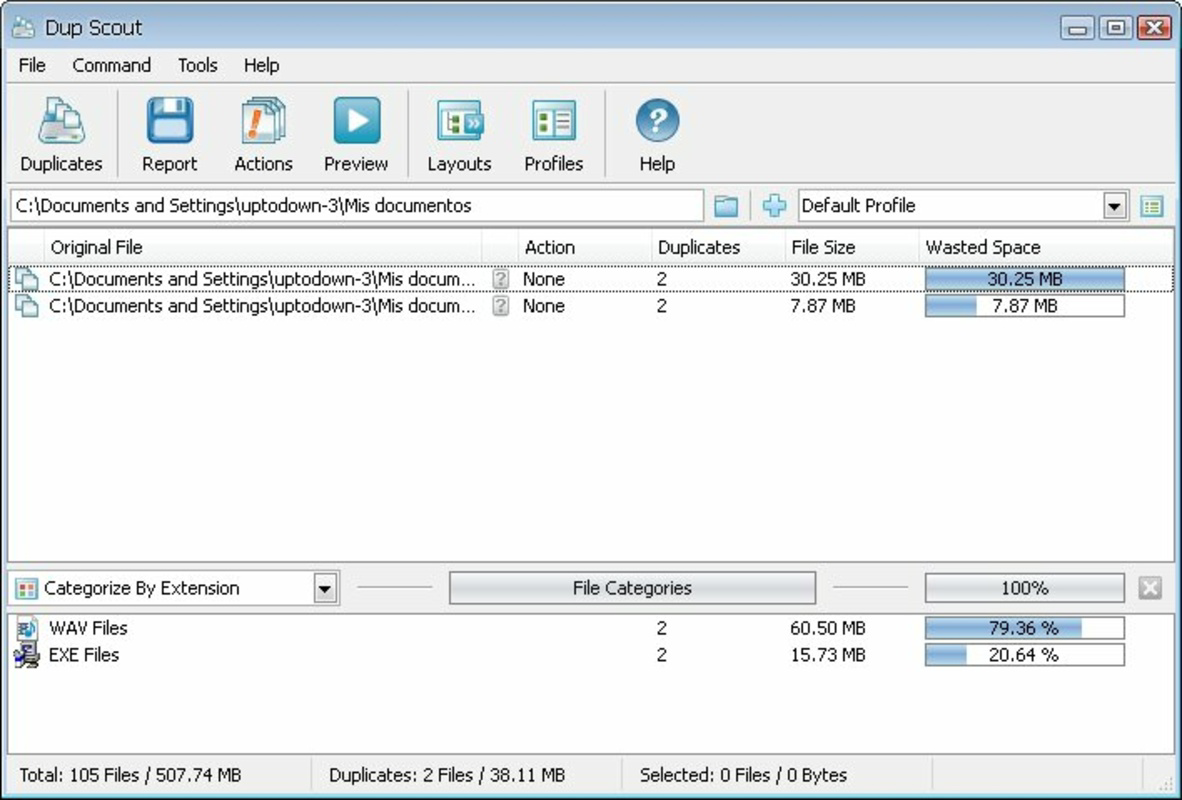Open the Default Profile dropdown arrow
Viewport: 1182px width, 800px height.
[x=1114, y=206]
